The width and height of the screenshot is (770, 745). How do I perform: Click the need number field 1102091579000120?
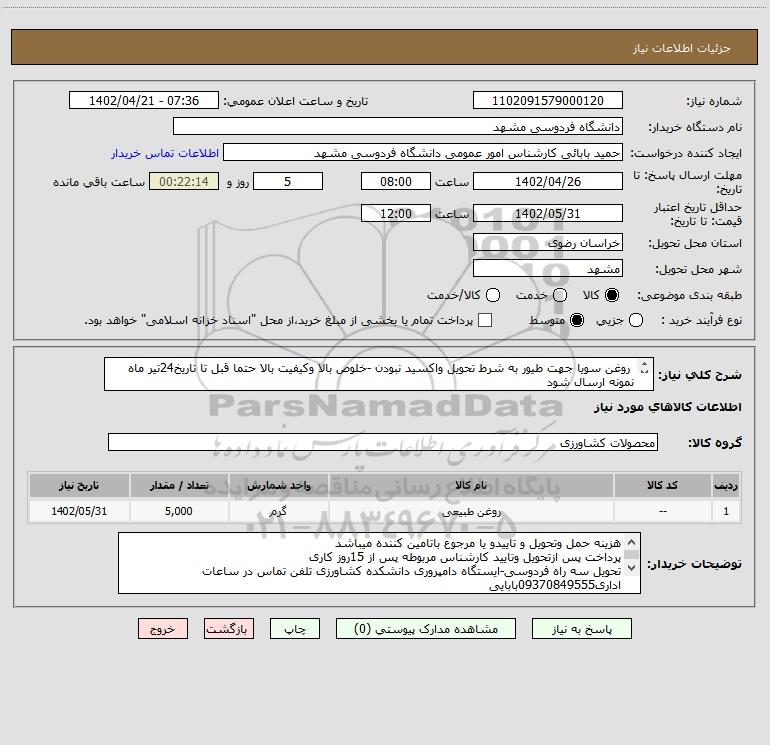pos(548,100)
